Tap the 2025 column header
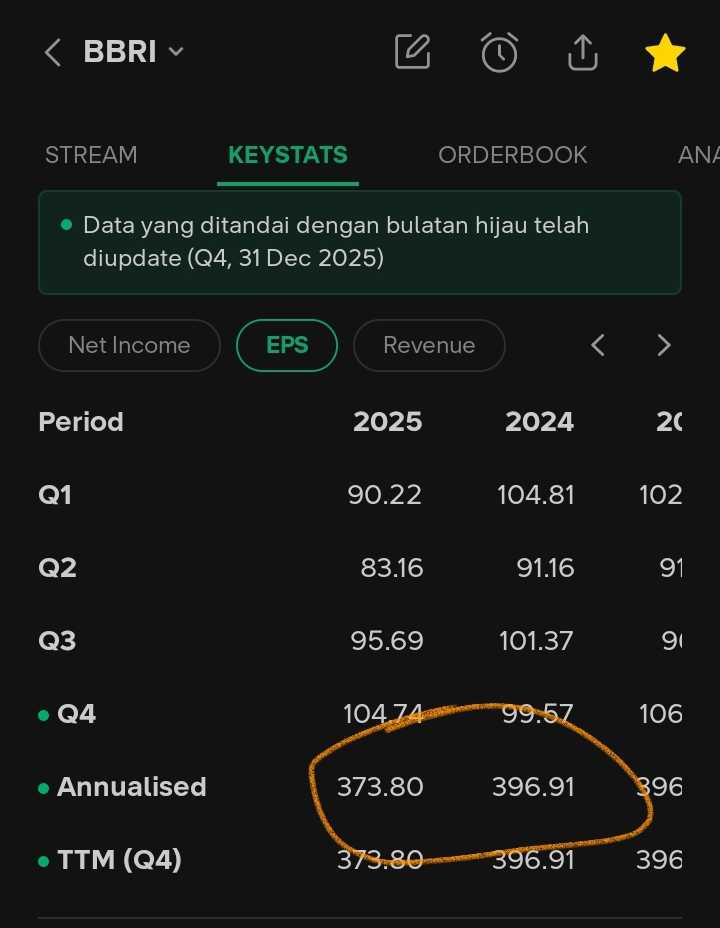 pyautogui.click(x=387, y=422)
